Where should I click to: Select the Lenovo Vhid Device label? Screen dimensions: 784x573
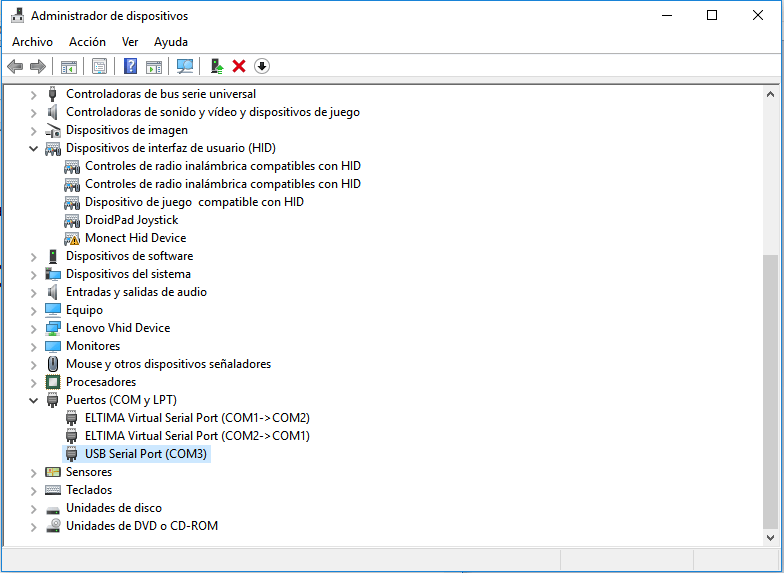(x=118, y=328)
